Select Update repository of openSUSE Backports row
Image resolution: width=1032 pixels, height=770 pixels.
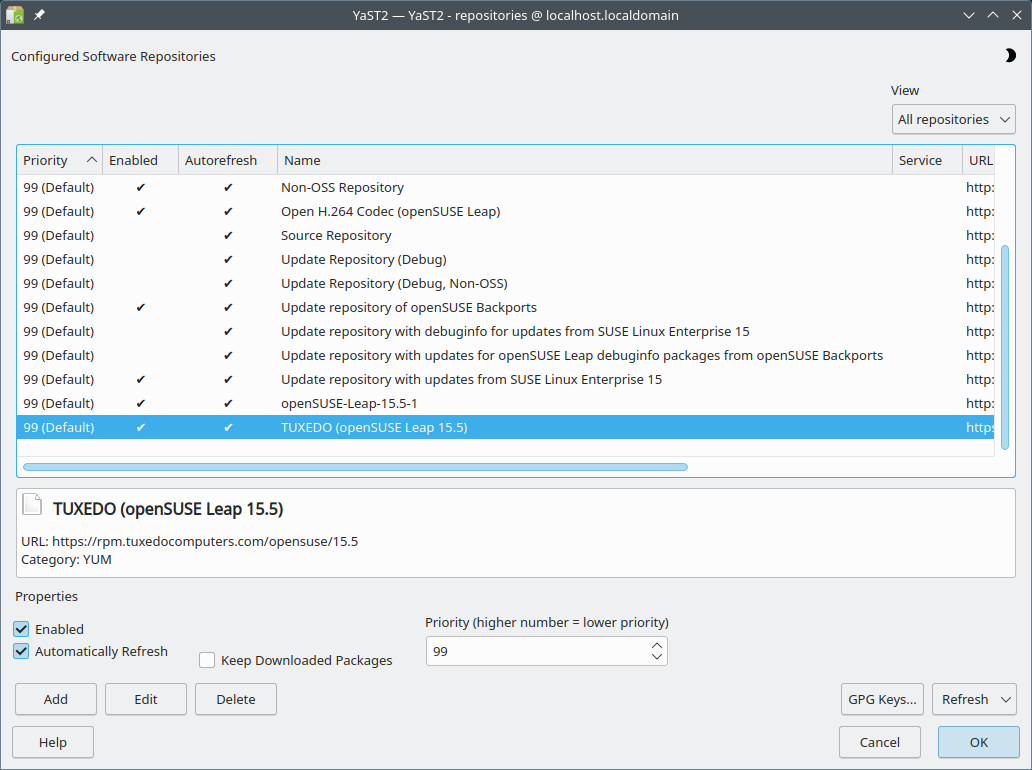[505, 307]
